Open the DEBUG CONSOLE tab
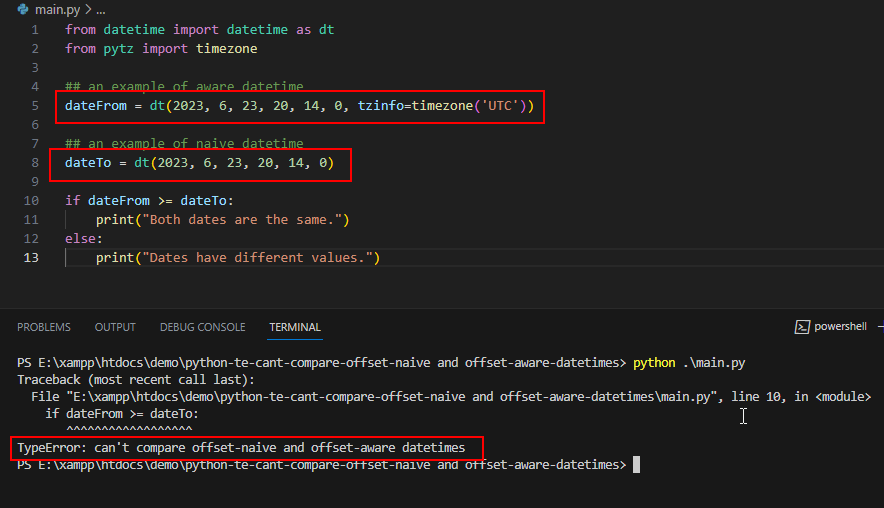884x508 pixels. (202, 327)
